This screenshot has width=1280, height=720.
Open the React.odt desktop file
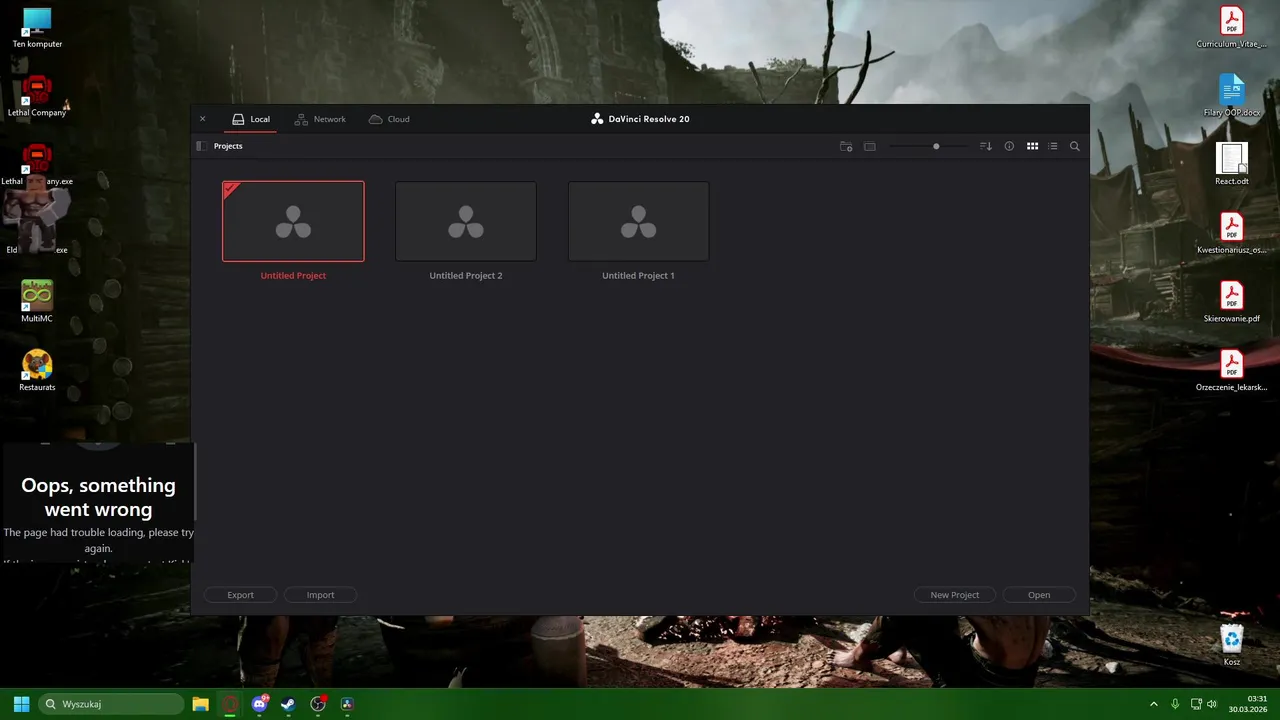tap(1231, 165)
